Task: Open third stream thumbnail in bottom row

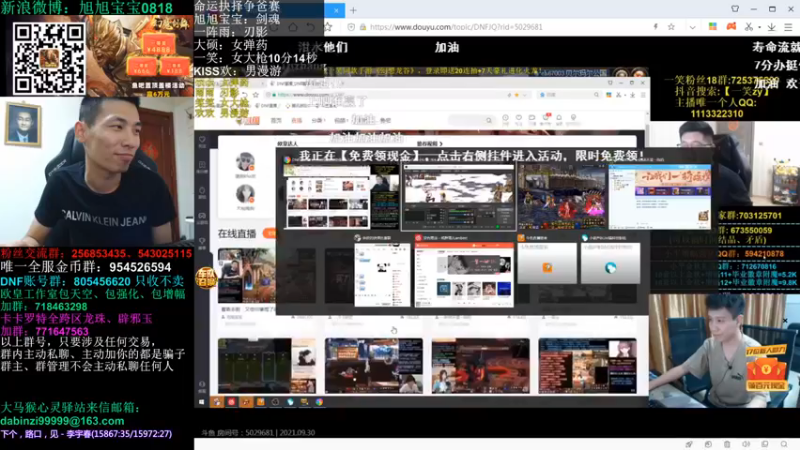Action: (x=480, y=366)
